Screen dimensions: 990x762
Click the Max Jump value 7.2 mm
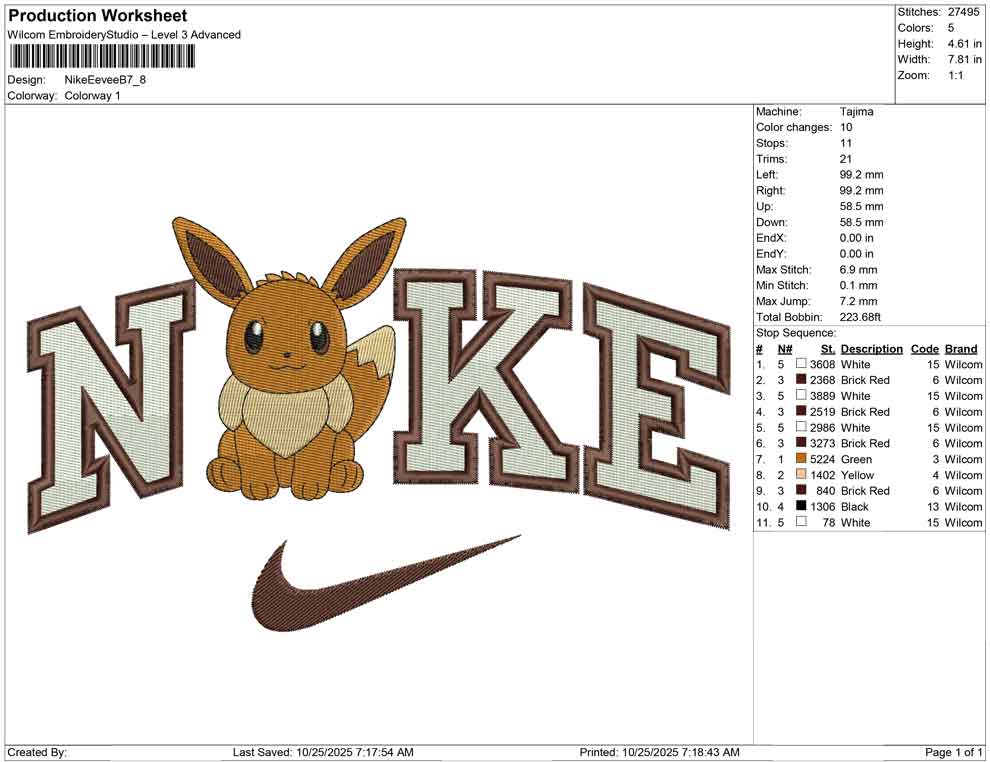(858, 301)
